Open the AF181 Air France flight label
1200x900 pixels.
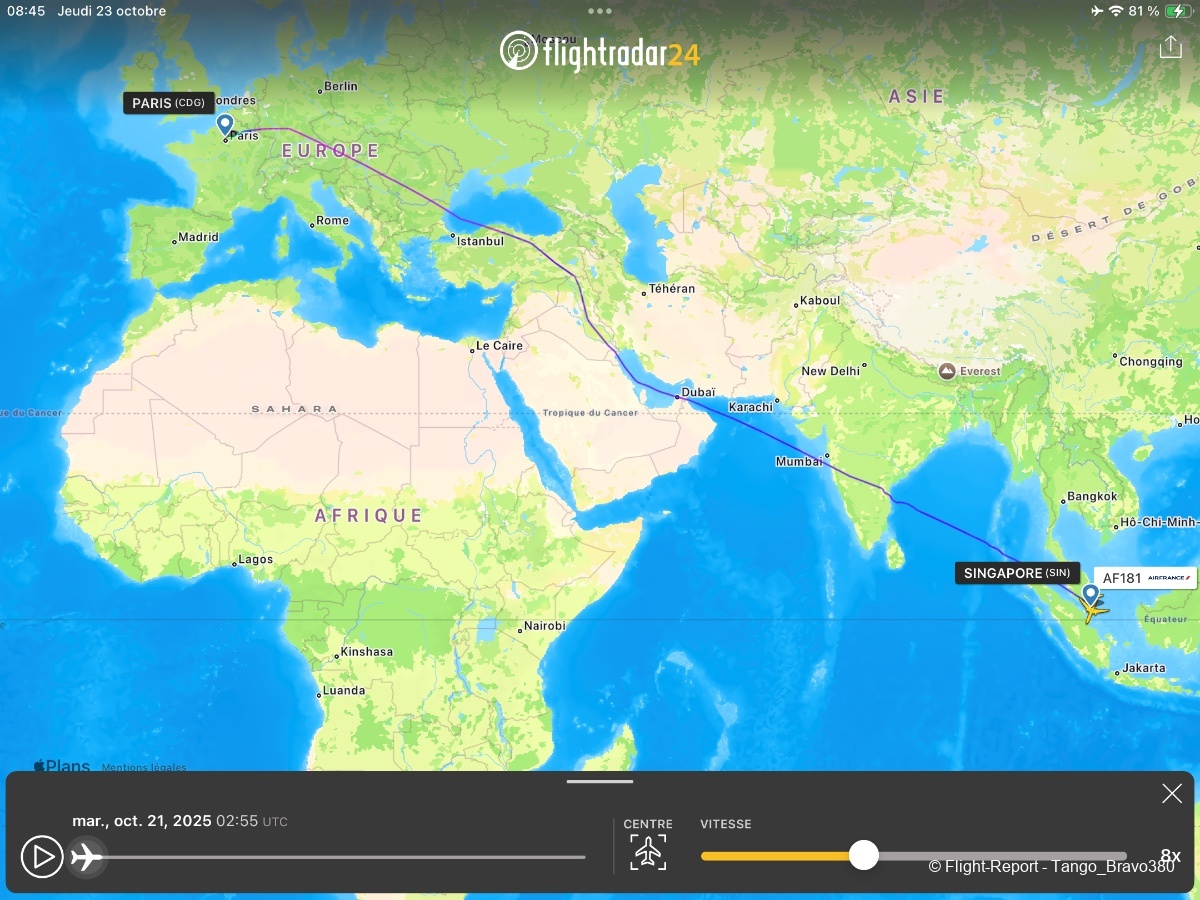[x=1146, y=578]
